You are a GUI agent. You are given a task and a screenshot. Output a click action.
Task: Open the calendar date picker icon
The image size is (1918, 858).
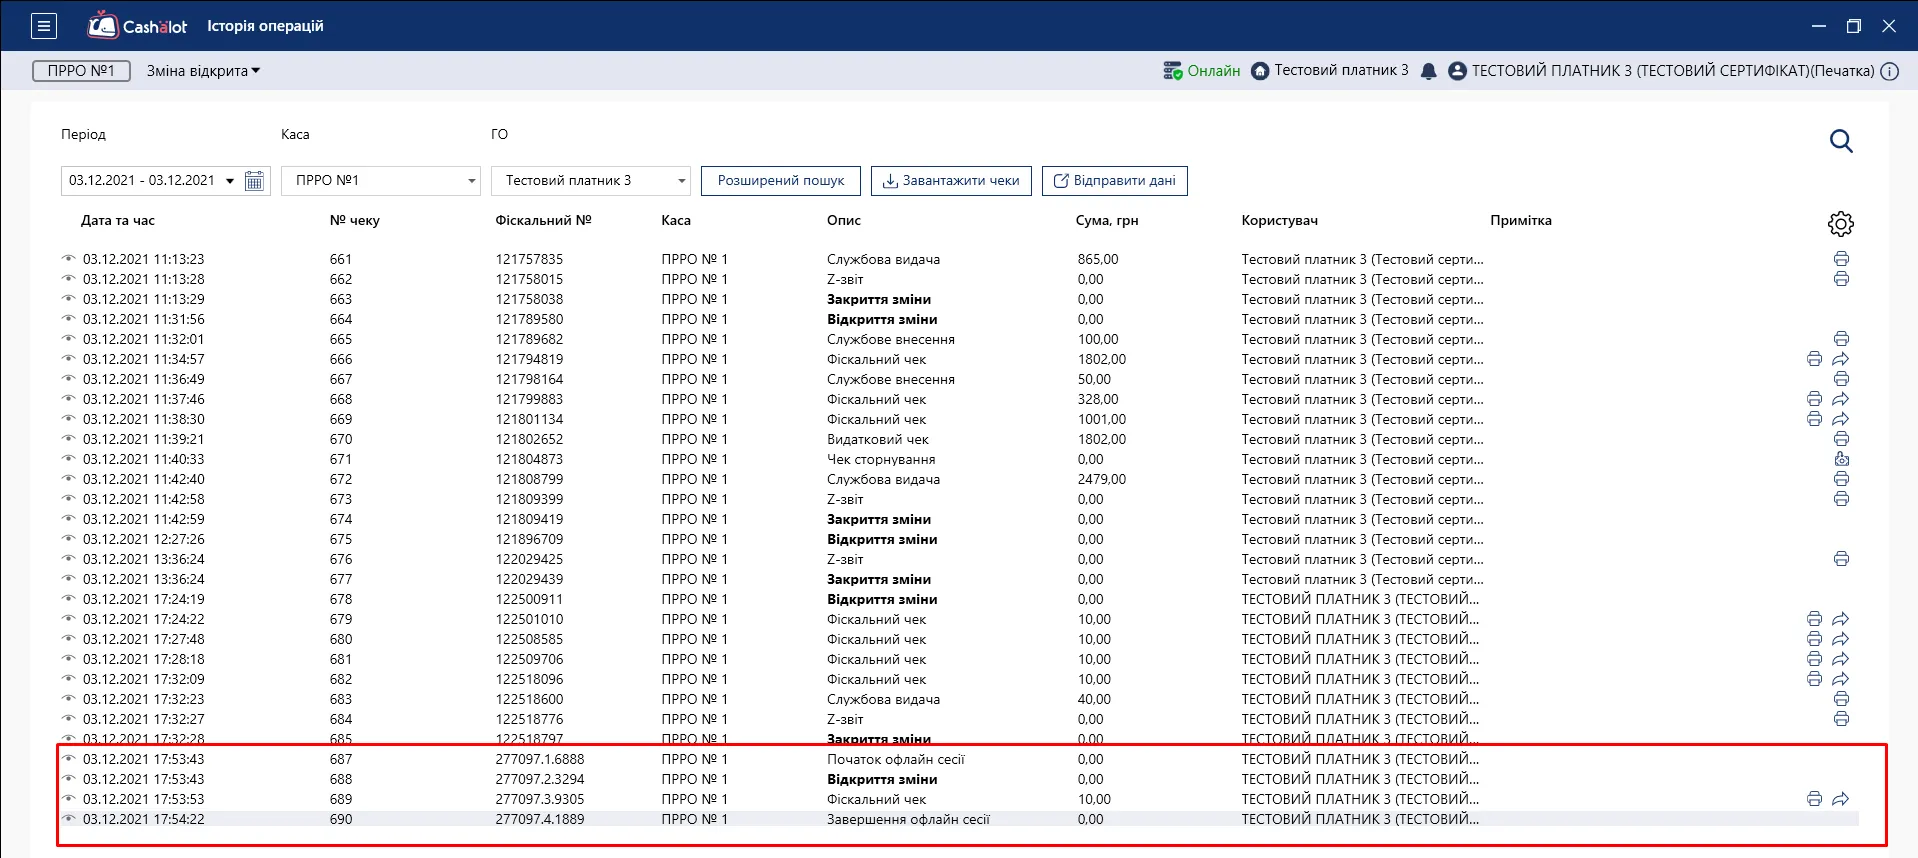(255, 181)
